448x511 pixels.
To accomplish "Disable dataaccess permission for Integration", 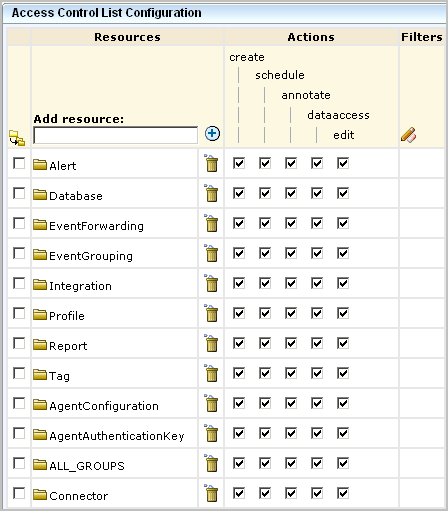I will tap(317, 283).
